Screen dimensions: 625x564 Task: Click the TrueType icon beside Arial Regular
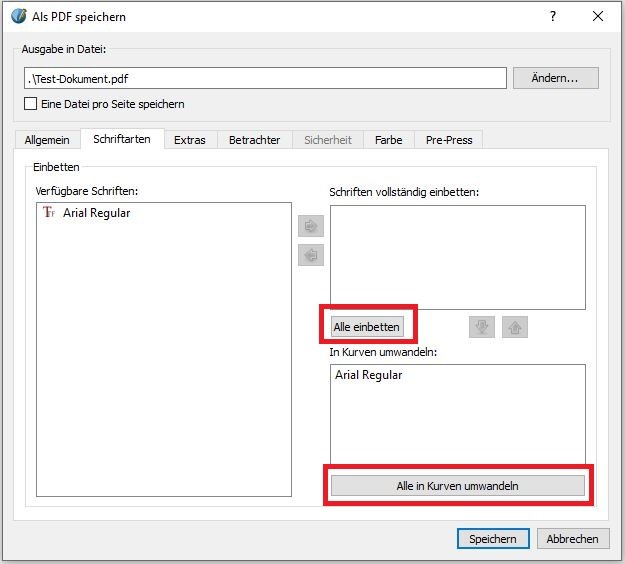click(49, 213)
